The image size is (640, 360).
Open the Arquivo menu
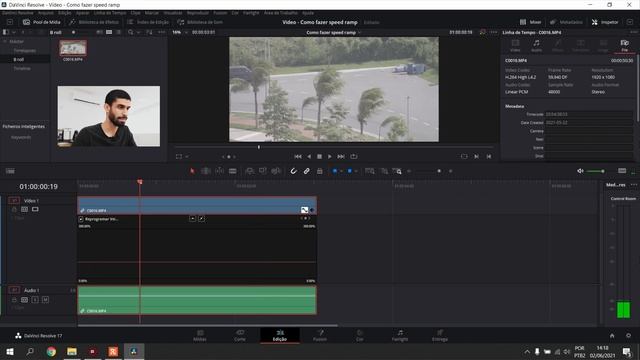click(46, 13)
